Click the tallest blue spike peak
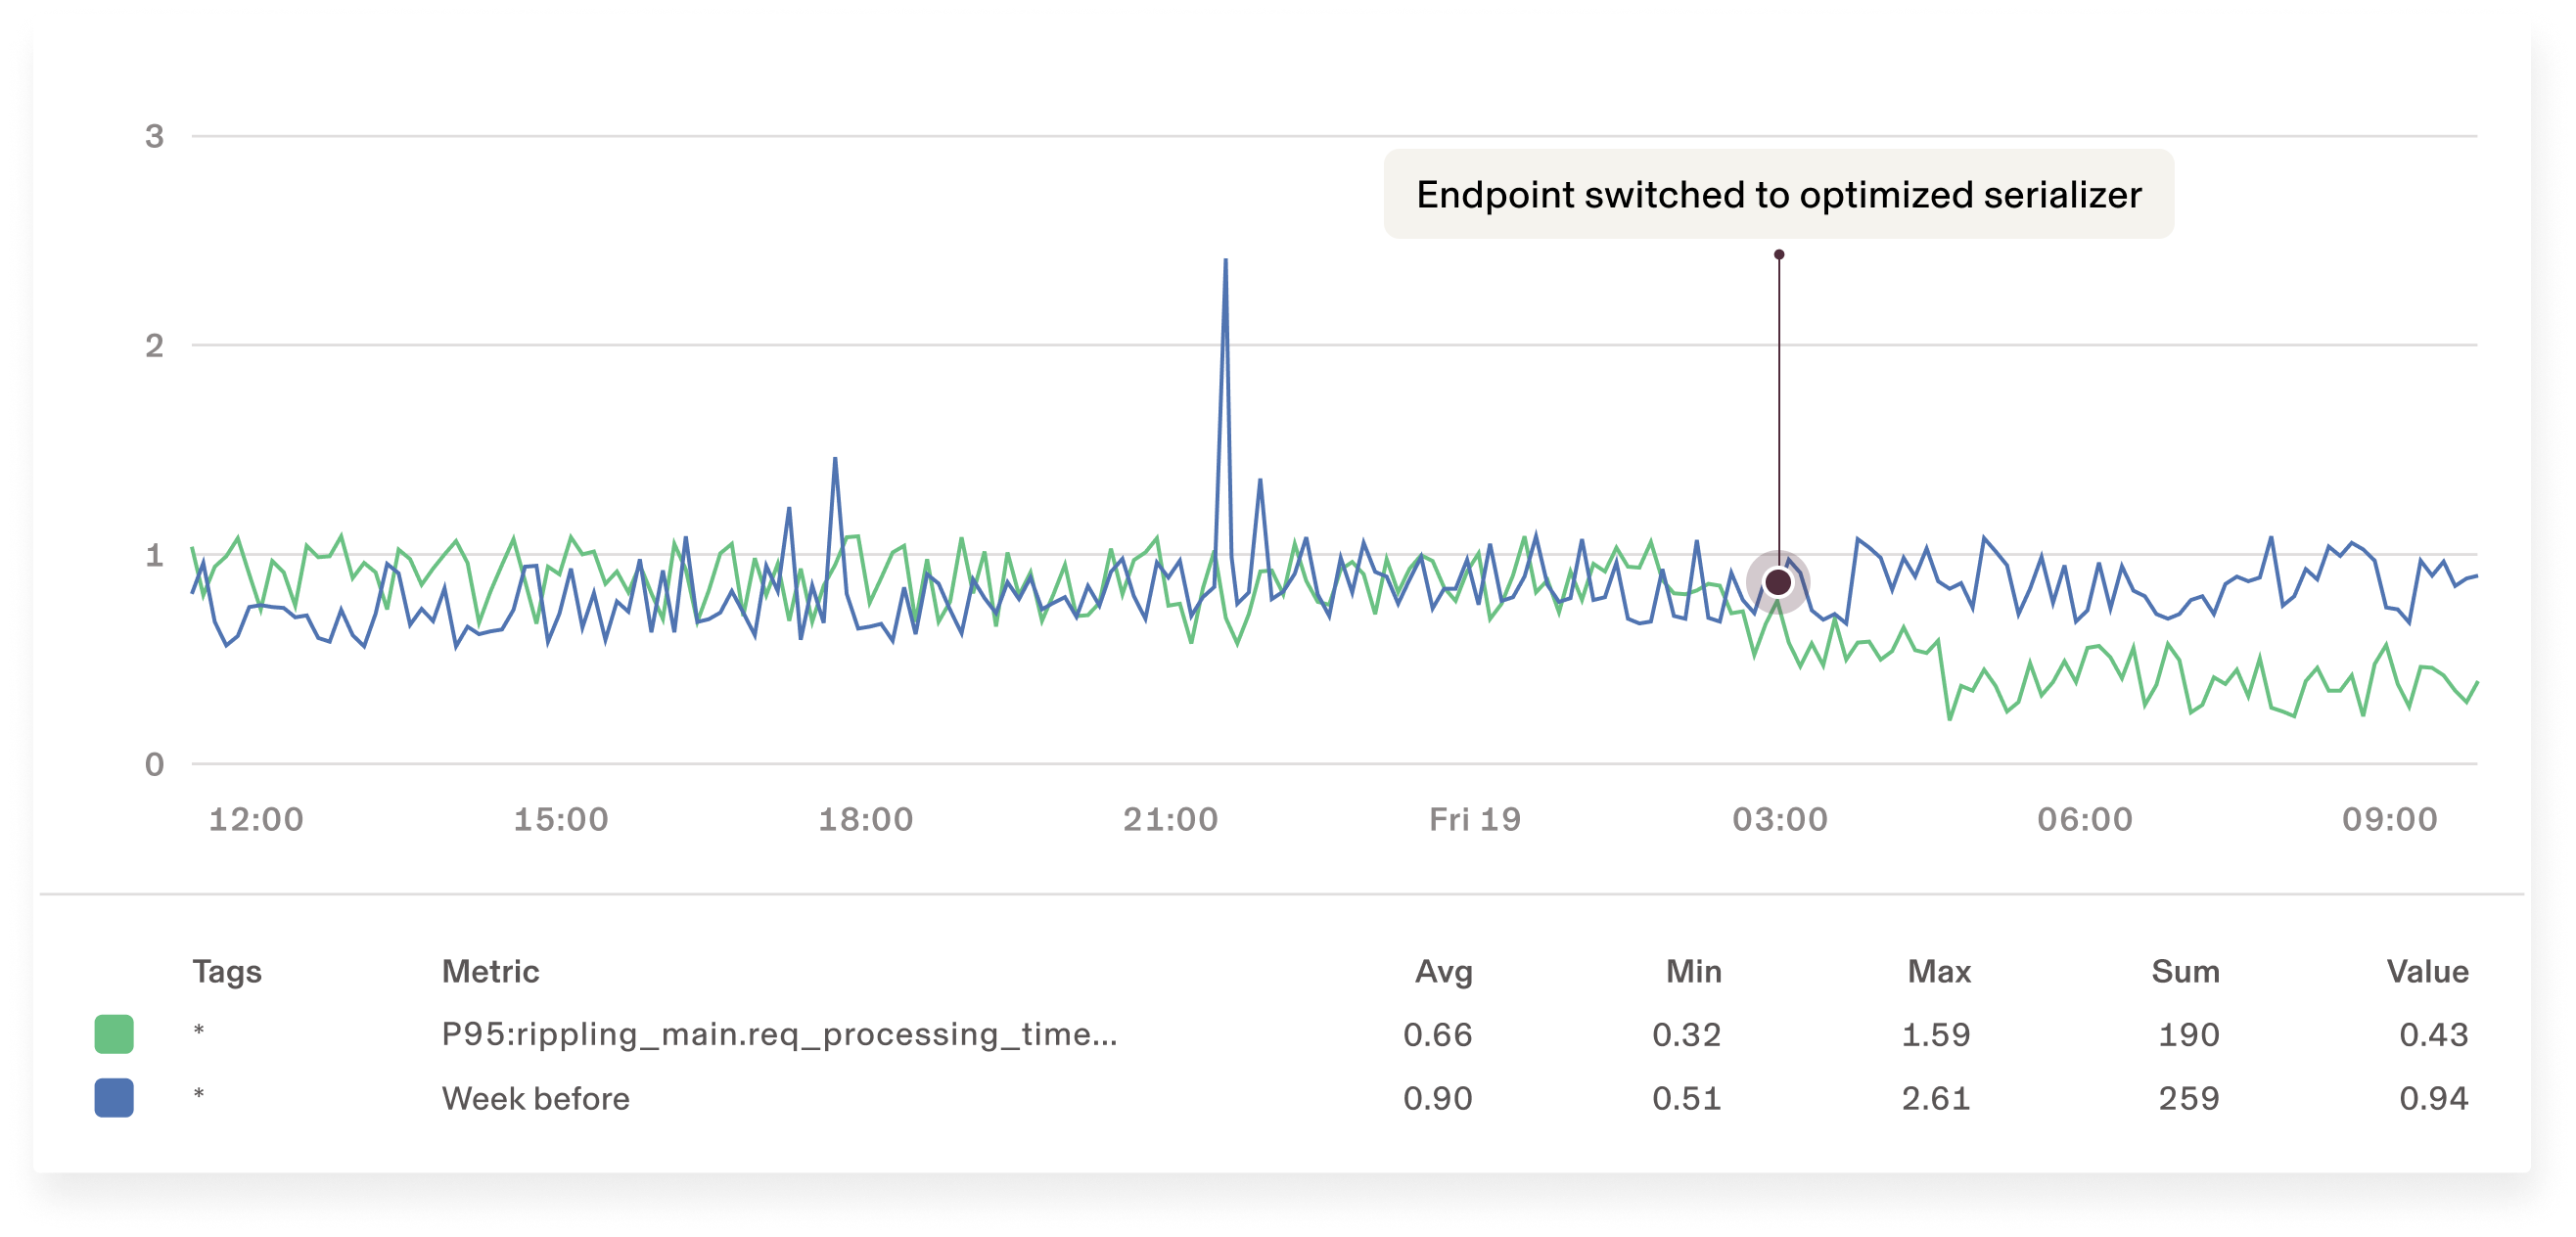2576x1237 pixels. coord(1225,262)
